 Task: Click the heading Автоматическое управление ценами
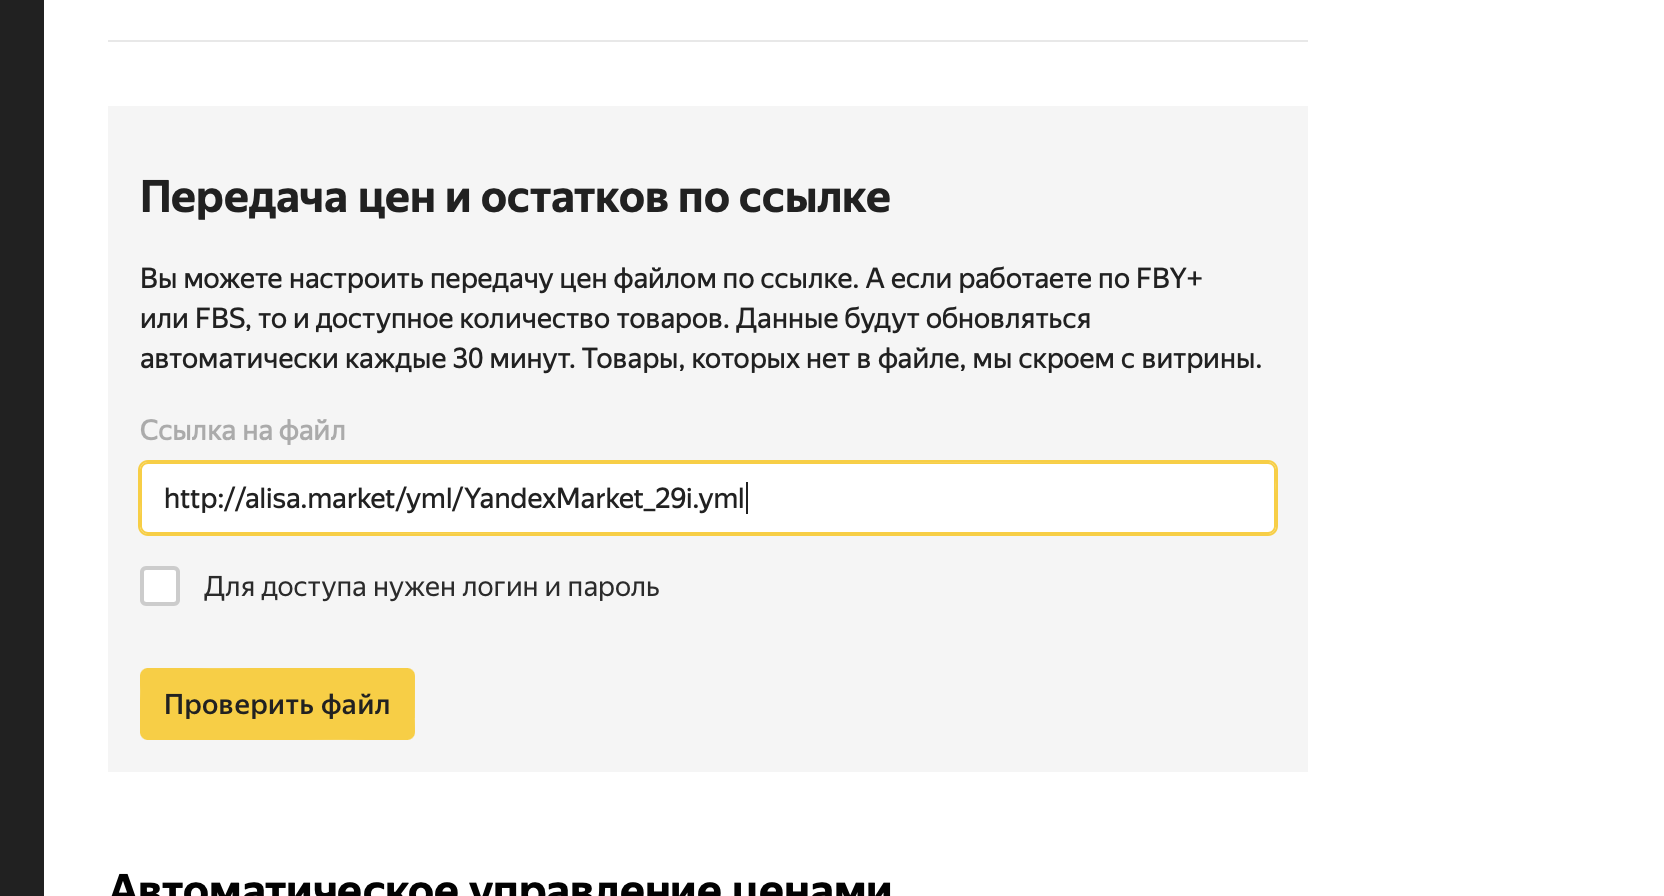click(500, 882)
